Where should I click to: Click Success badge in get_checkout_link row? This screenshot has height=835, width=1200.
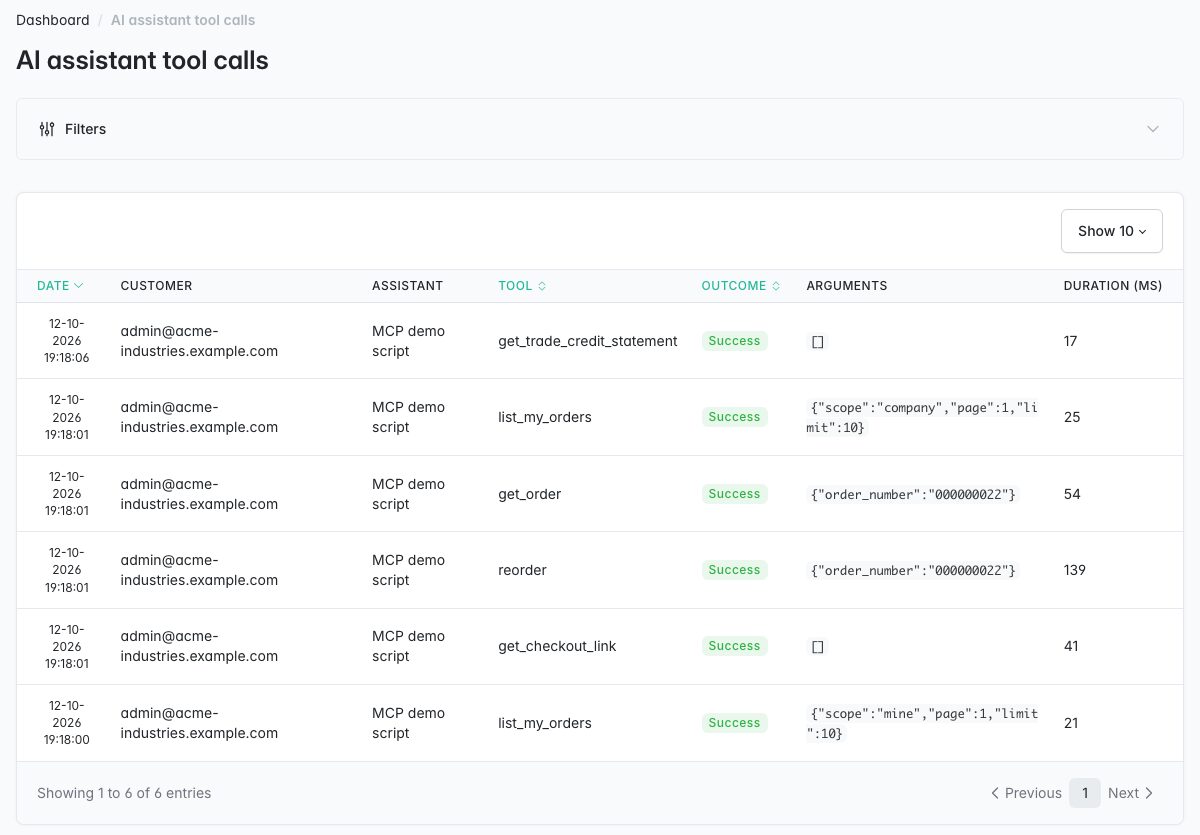[x=734, y=646]
